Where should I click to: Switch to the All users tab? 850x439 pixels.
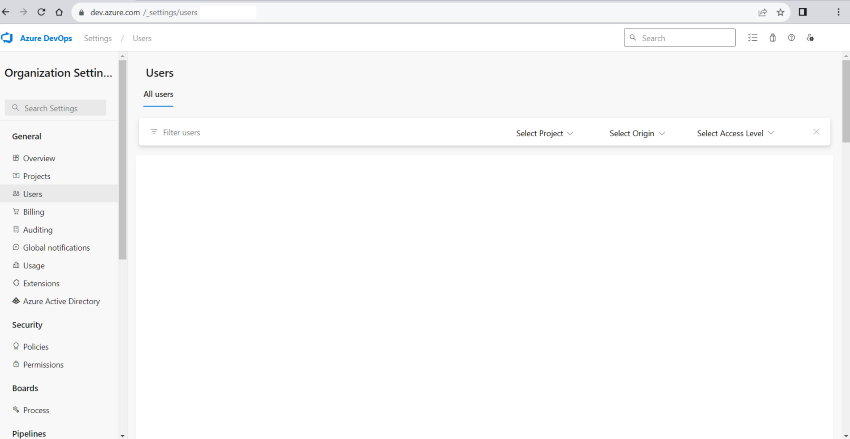(158, 94)
